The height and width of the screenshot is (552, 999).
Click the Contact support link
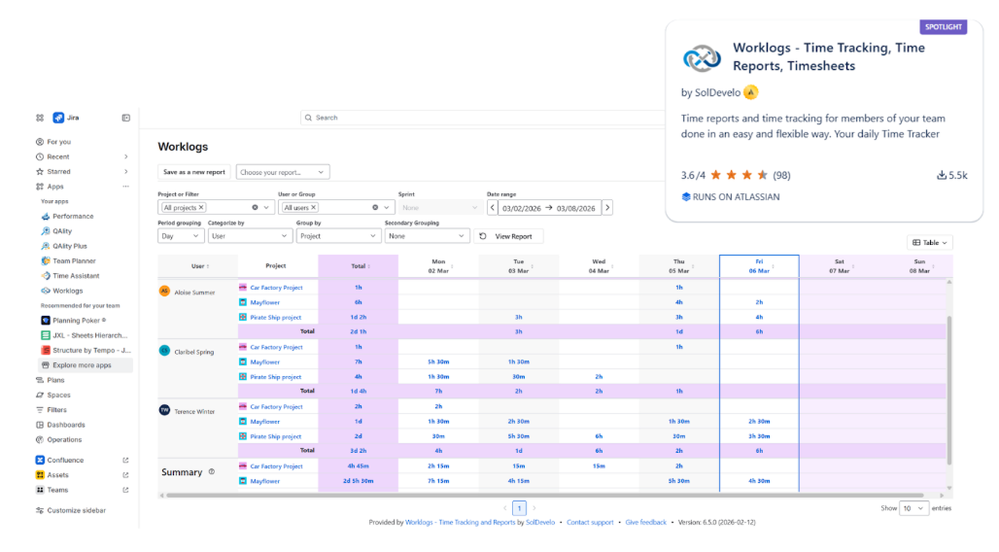[x=590, y=523]
